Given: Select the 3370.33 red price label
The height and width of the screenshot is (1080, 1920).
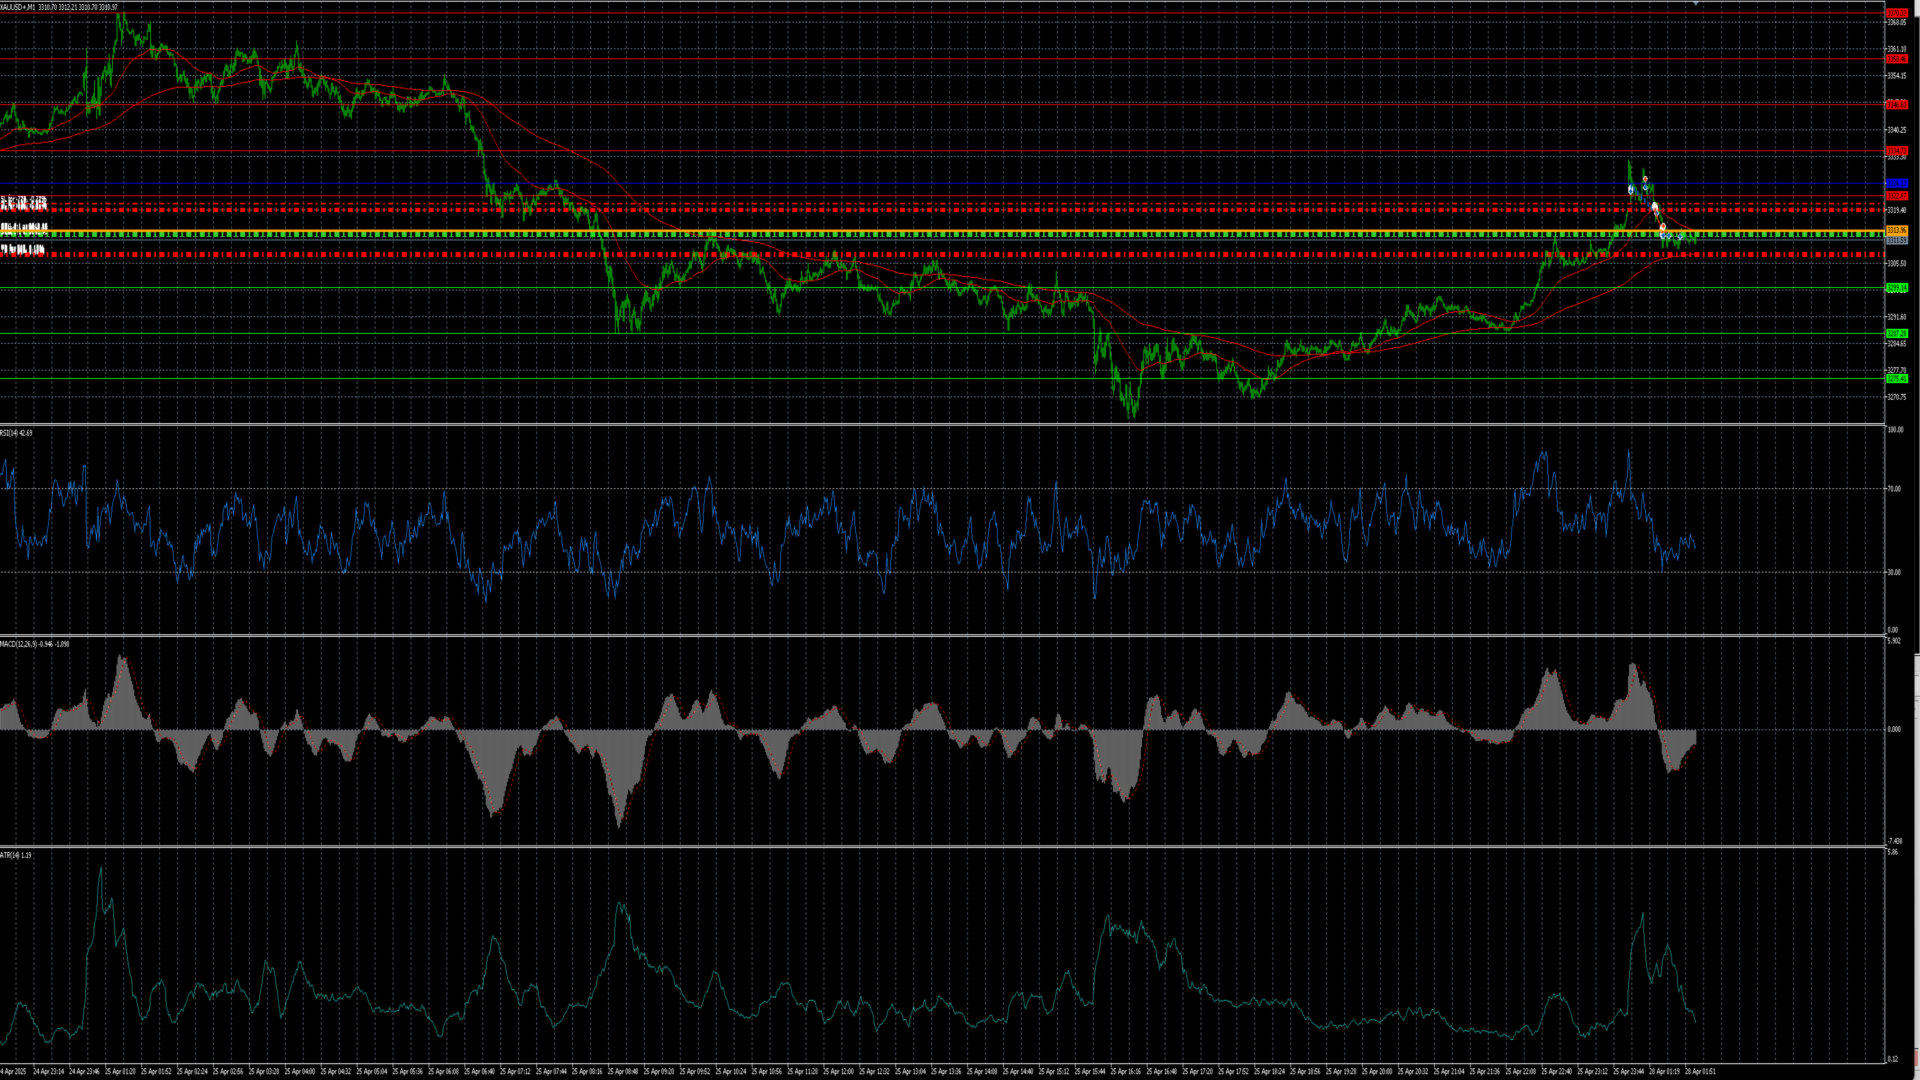Looking at the screenshot, I should 1896,13.
